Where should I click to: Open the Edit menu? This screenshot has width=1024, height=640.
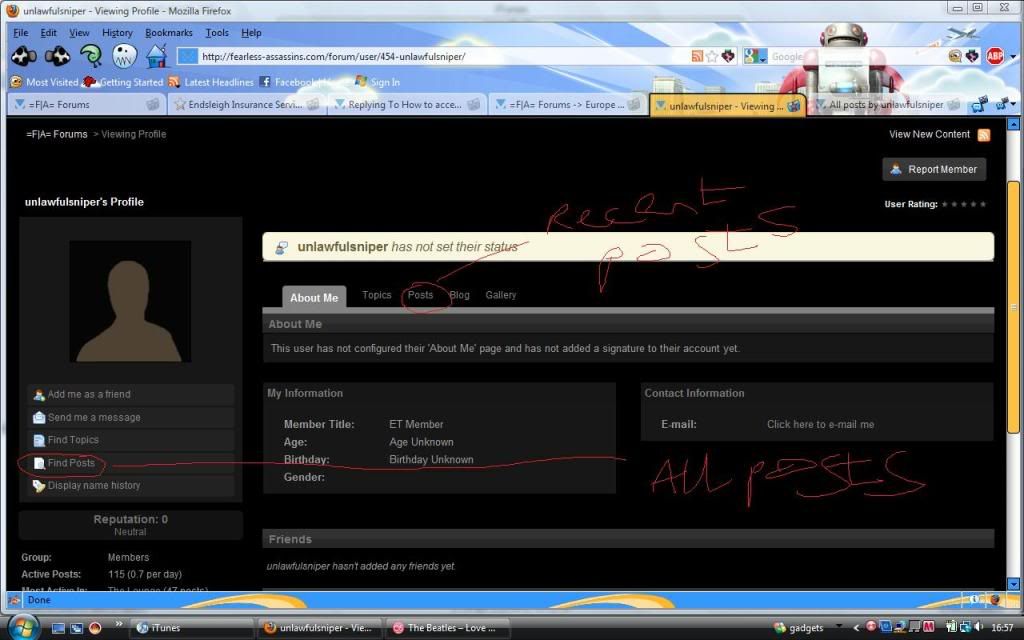[48, 33]
